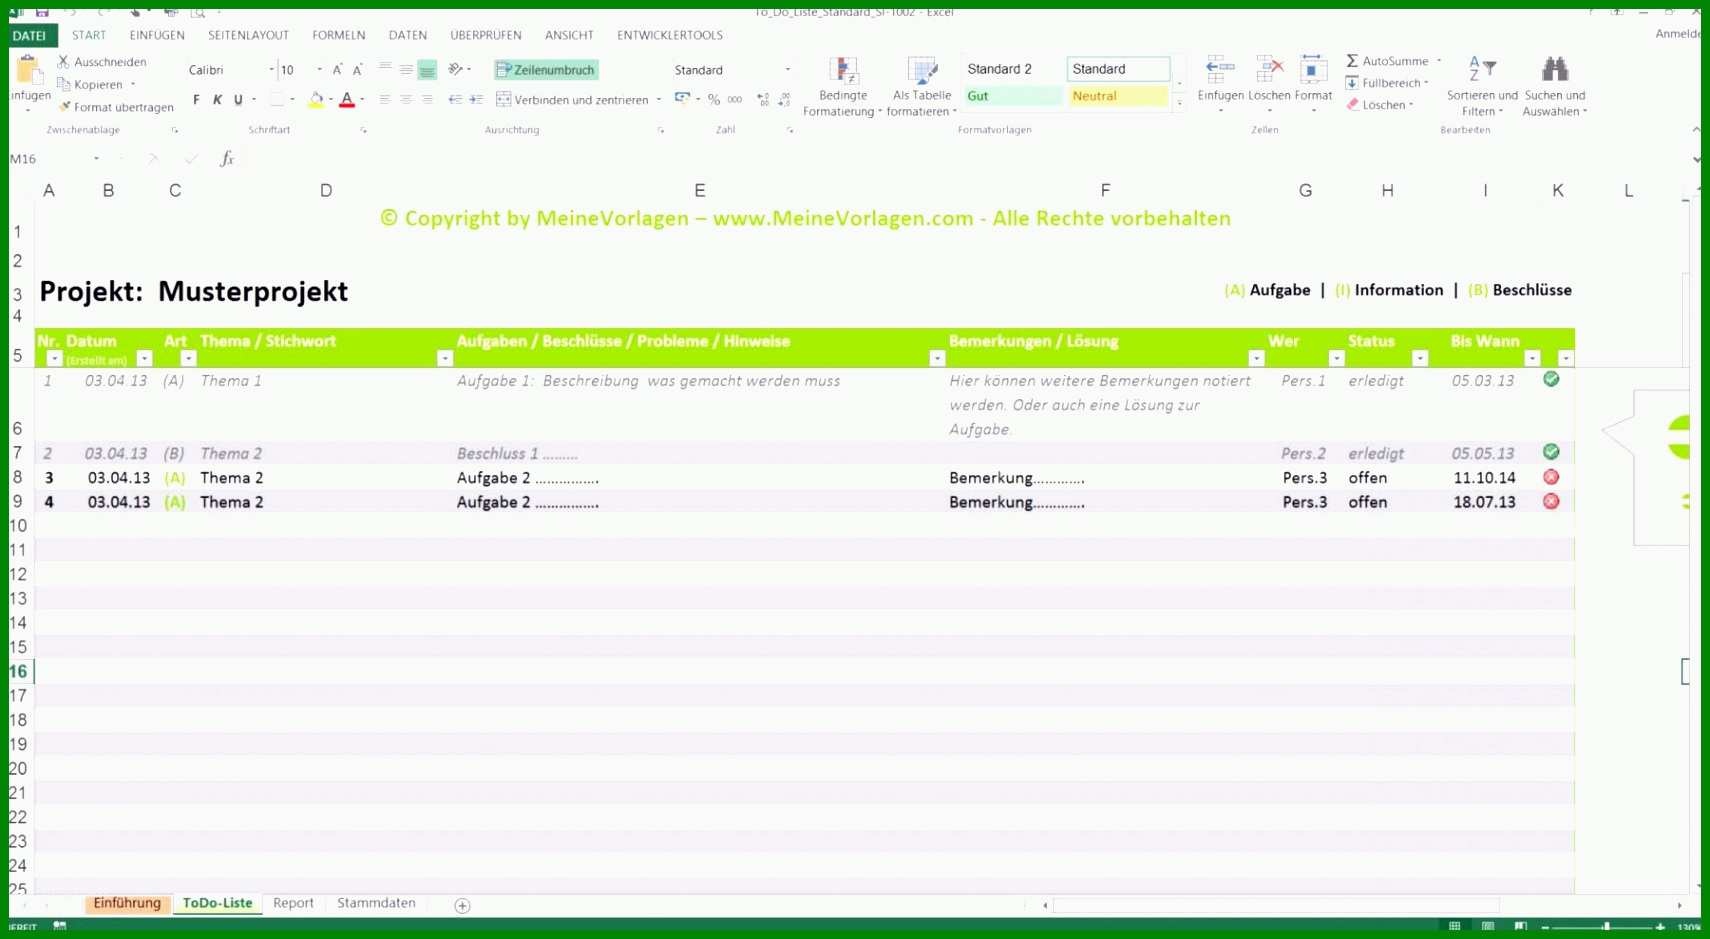Toggle Zeilenumbruch wrap text
This screenshot has height=939, width=1710.
pyautogui.click(x=546, y=70)
